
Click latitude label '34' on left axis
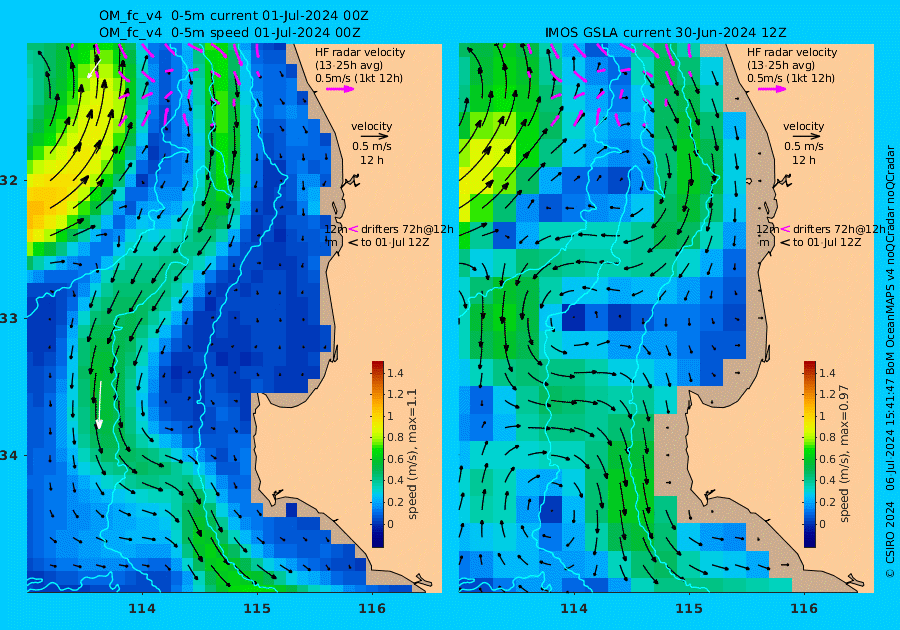pos(9,456)
